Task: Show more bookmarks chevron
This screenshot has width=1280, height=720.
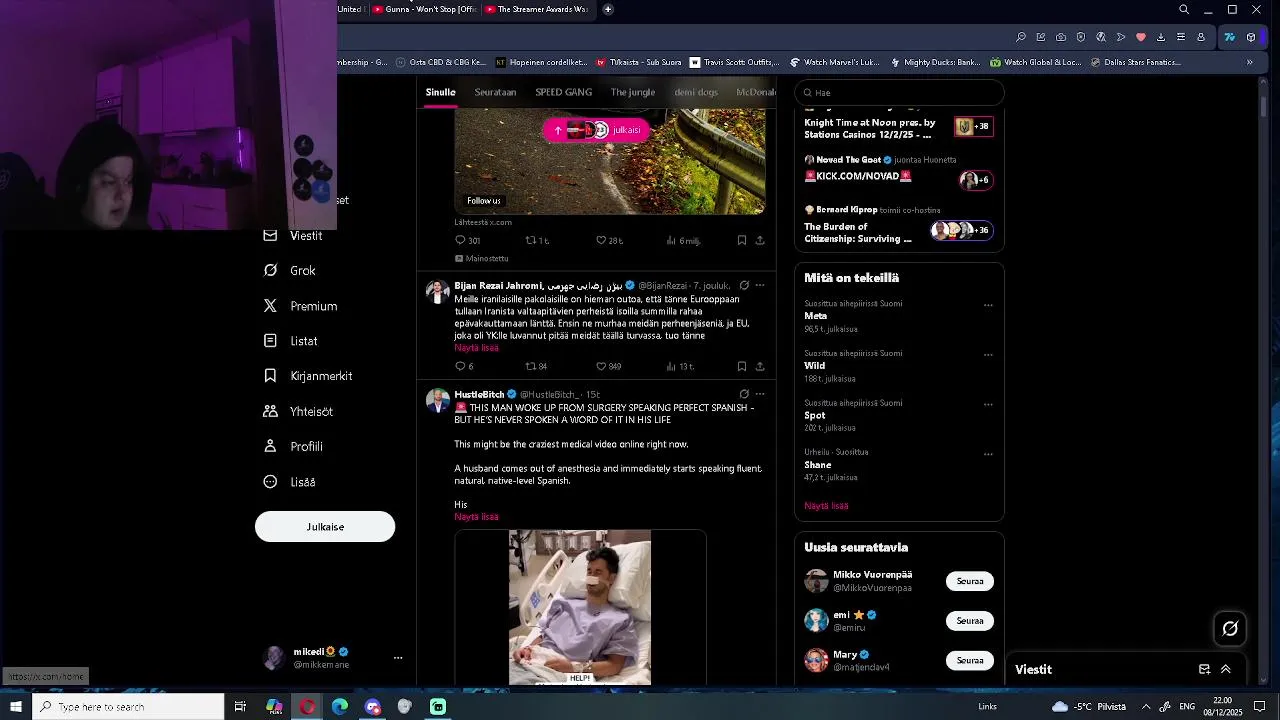Action: 1249,62
